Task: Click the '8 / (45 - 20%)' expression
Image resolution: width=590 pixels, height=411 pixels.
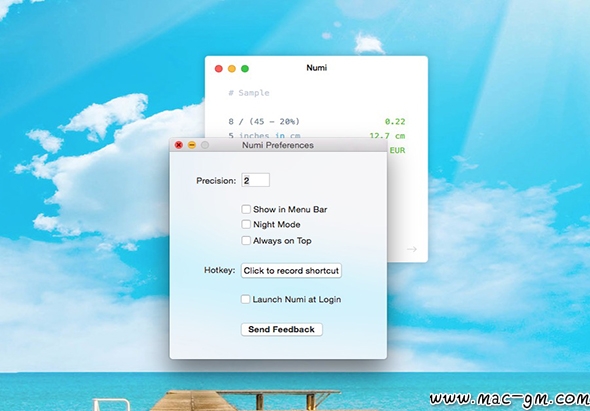Action: pyautogui.click(x=264, y=122)
